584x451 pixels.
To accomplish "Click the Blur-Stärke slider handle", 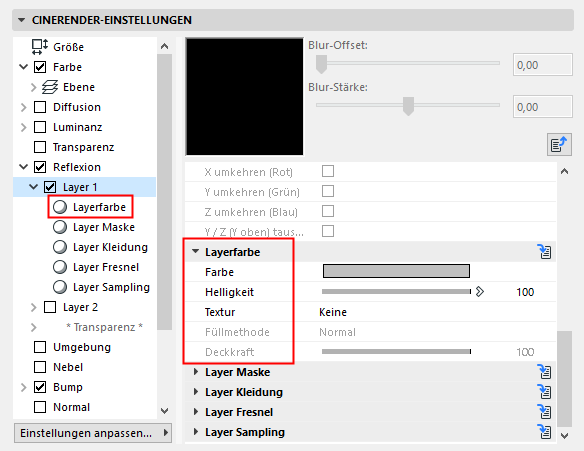I will click(409, 106).
